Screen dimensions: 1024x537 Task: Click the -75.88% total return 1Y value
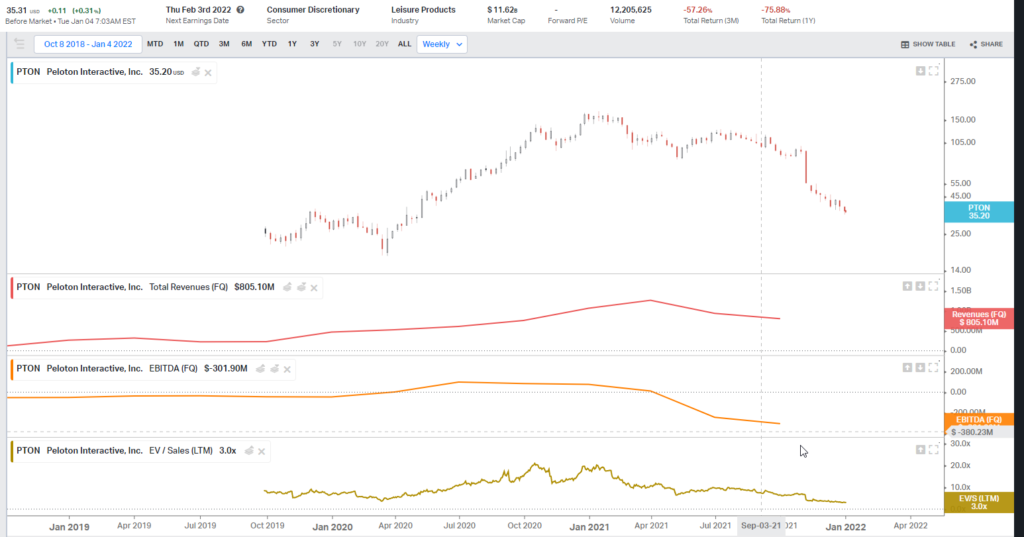[776, 10]
